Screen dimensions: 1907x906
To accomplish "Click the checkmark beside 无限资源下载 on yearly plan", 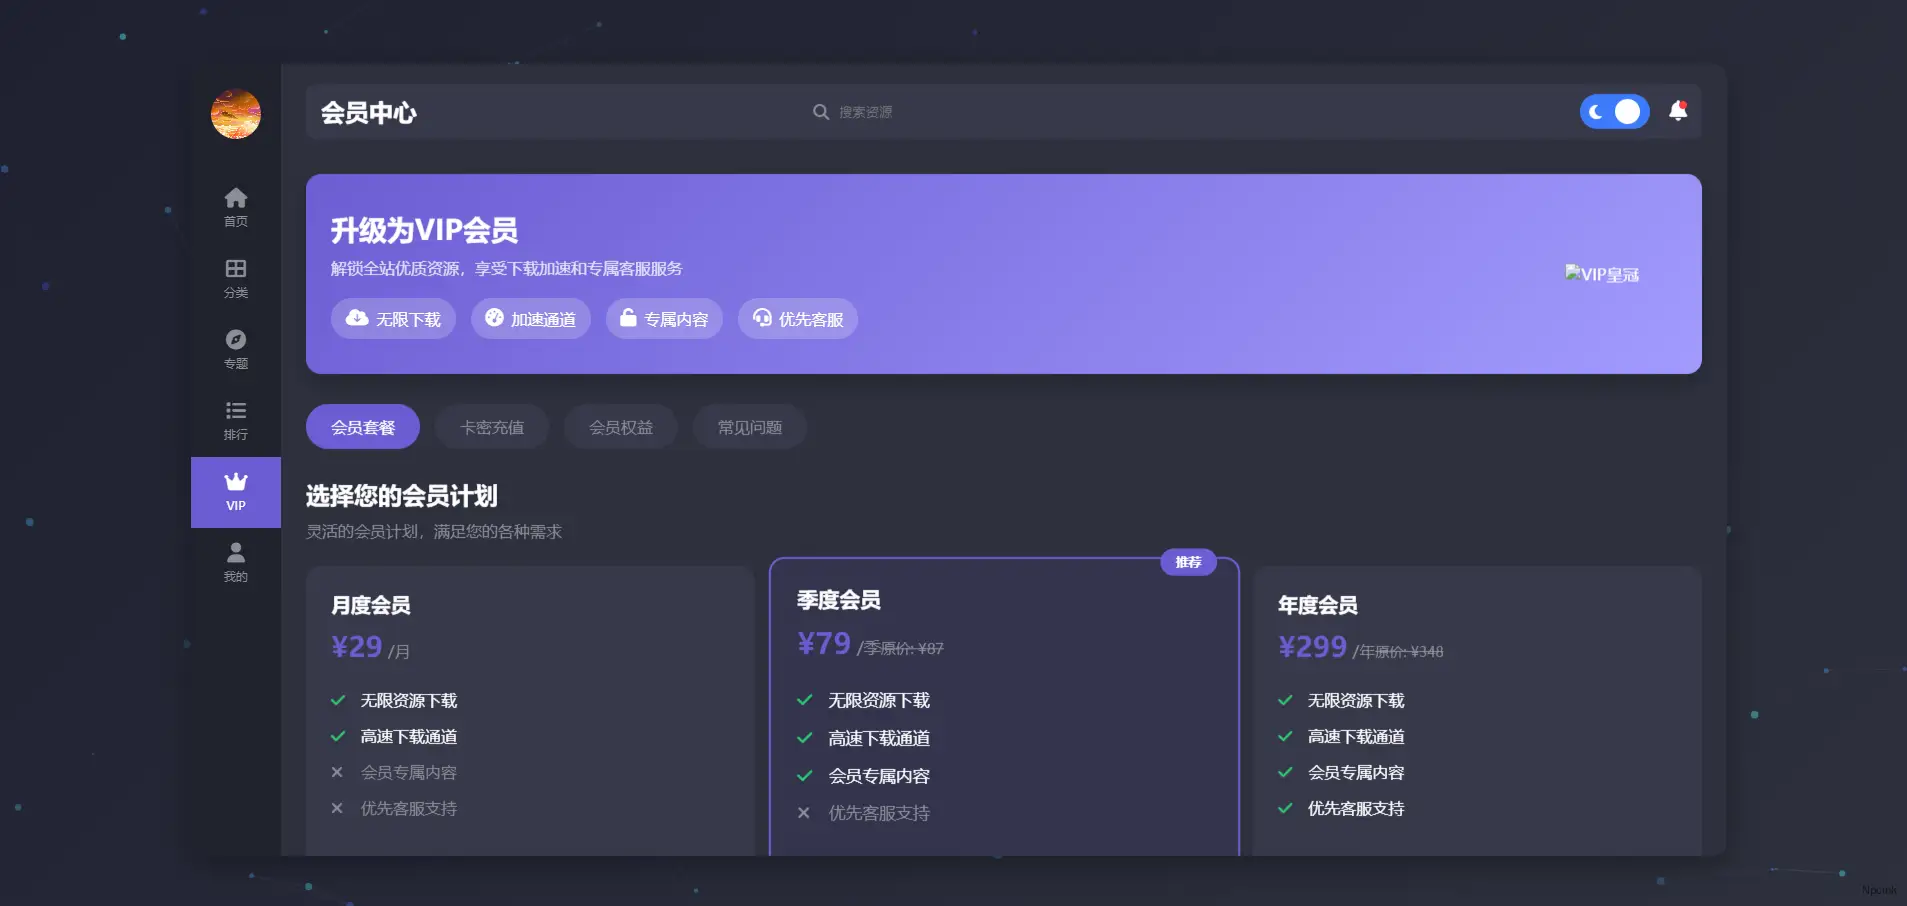I will click(1286, 700).
